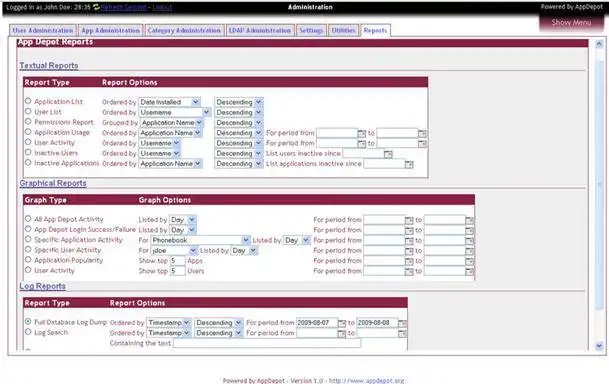This screenshot has height=384, width=609.
Task: Open calendar for Login Success/Failure start date
Action: [409, 230]
